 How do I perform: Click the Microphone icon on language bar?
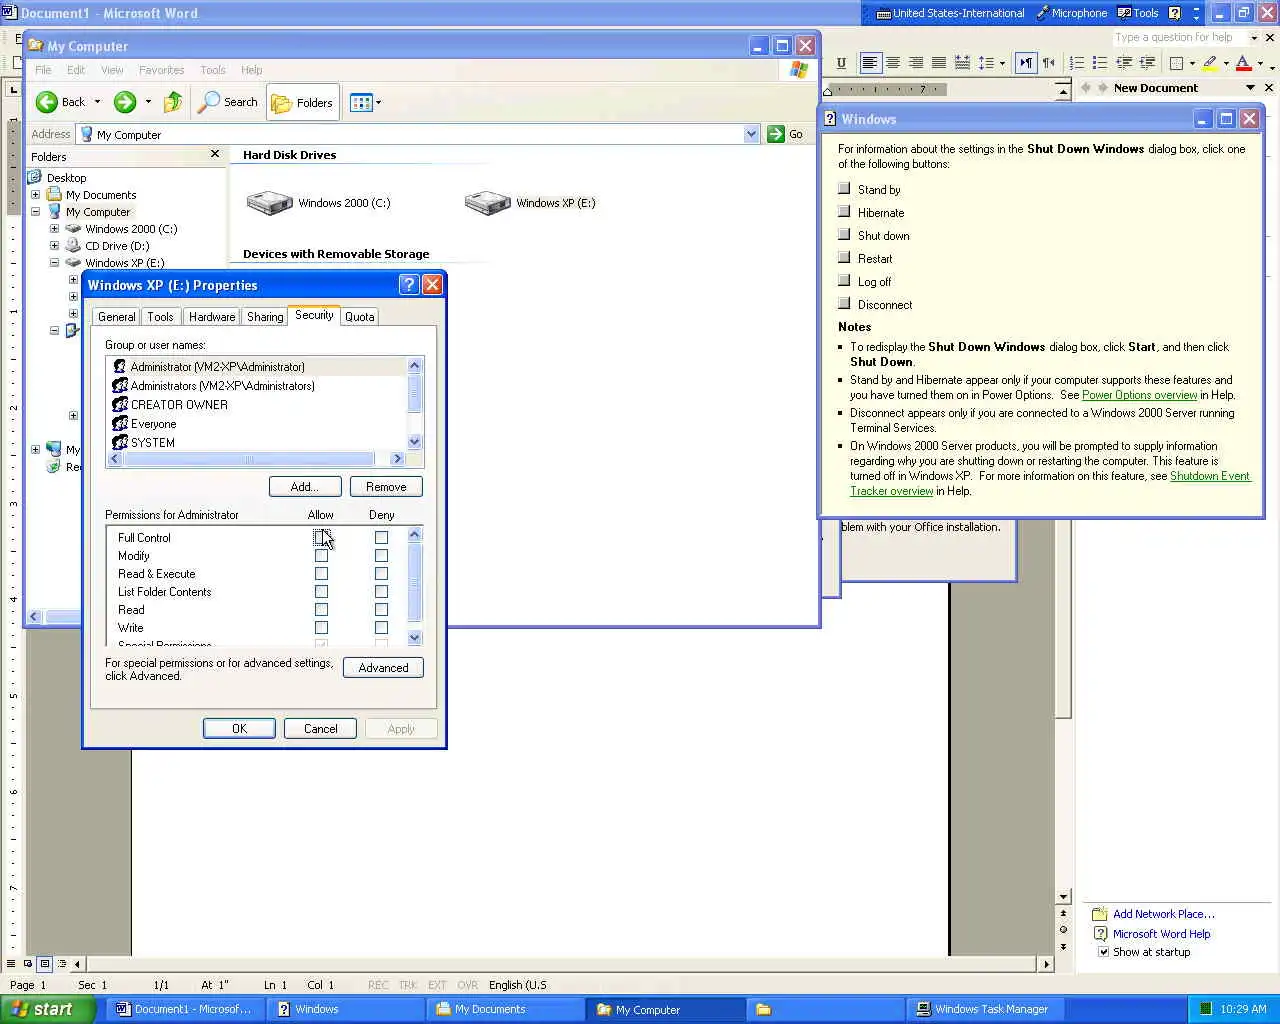[x=1043, y=13]
